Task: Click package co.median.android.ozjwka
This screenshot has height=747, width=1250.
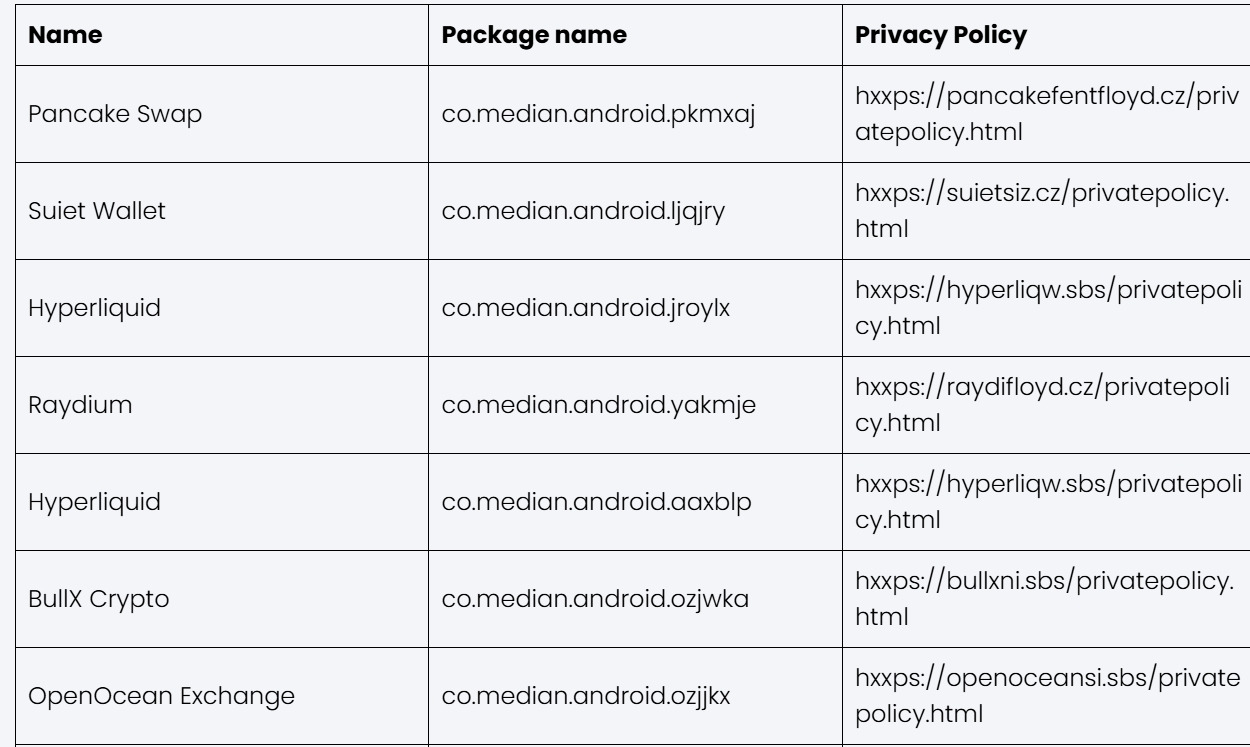Action: (597, 598)
